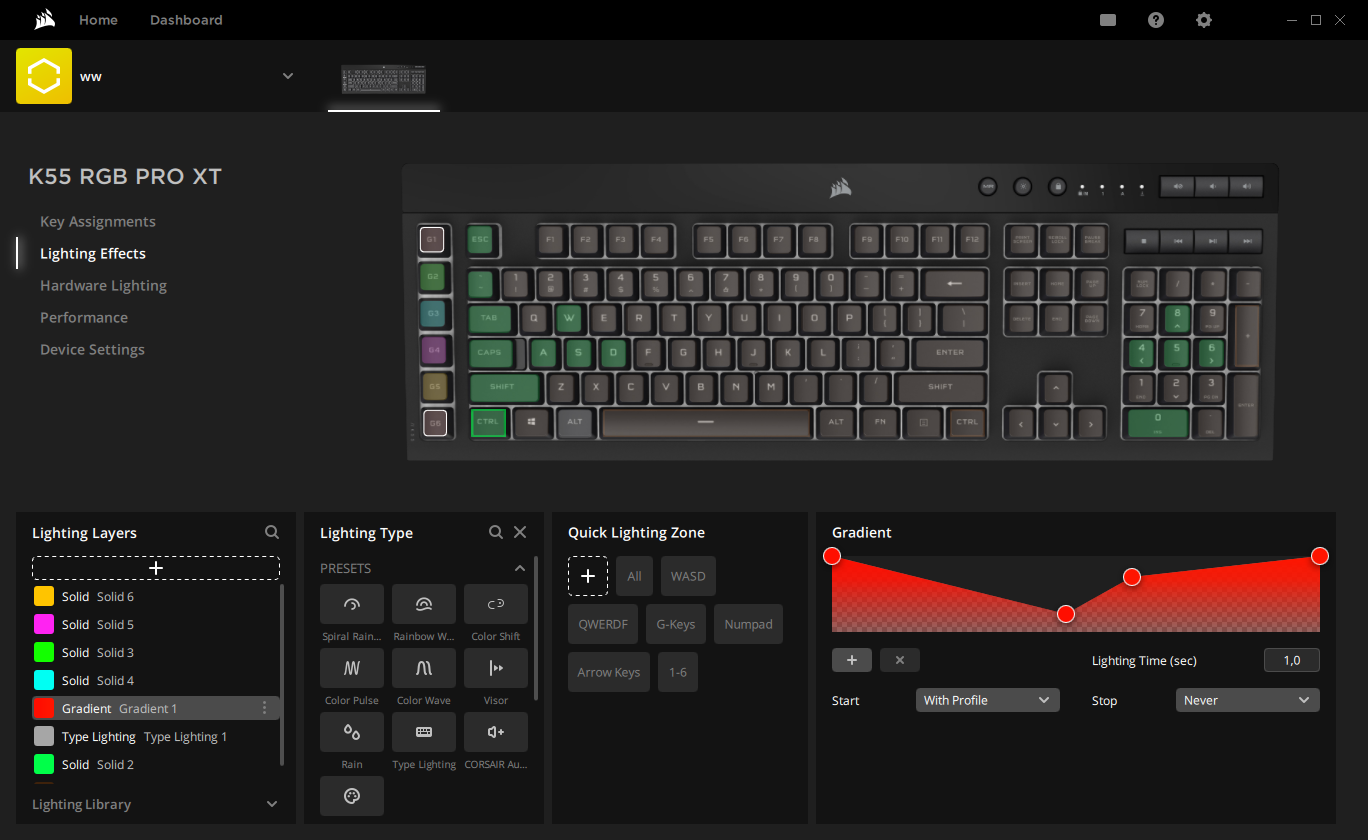Image resolution: width=1368 pixels, height=840 pixels.
Task: Select the 1-6 lighting zone
Action: pyautogui.click(x=678, y=672)
